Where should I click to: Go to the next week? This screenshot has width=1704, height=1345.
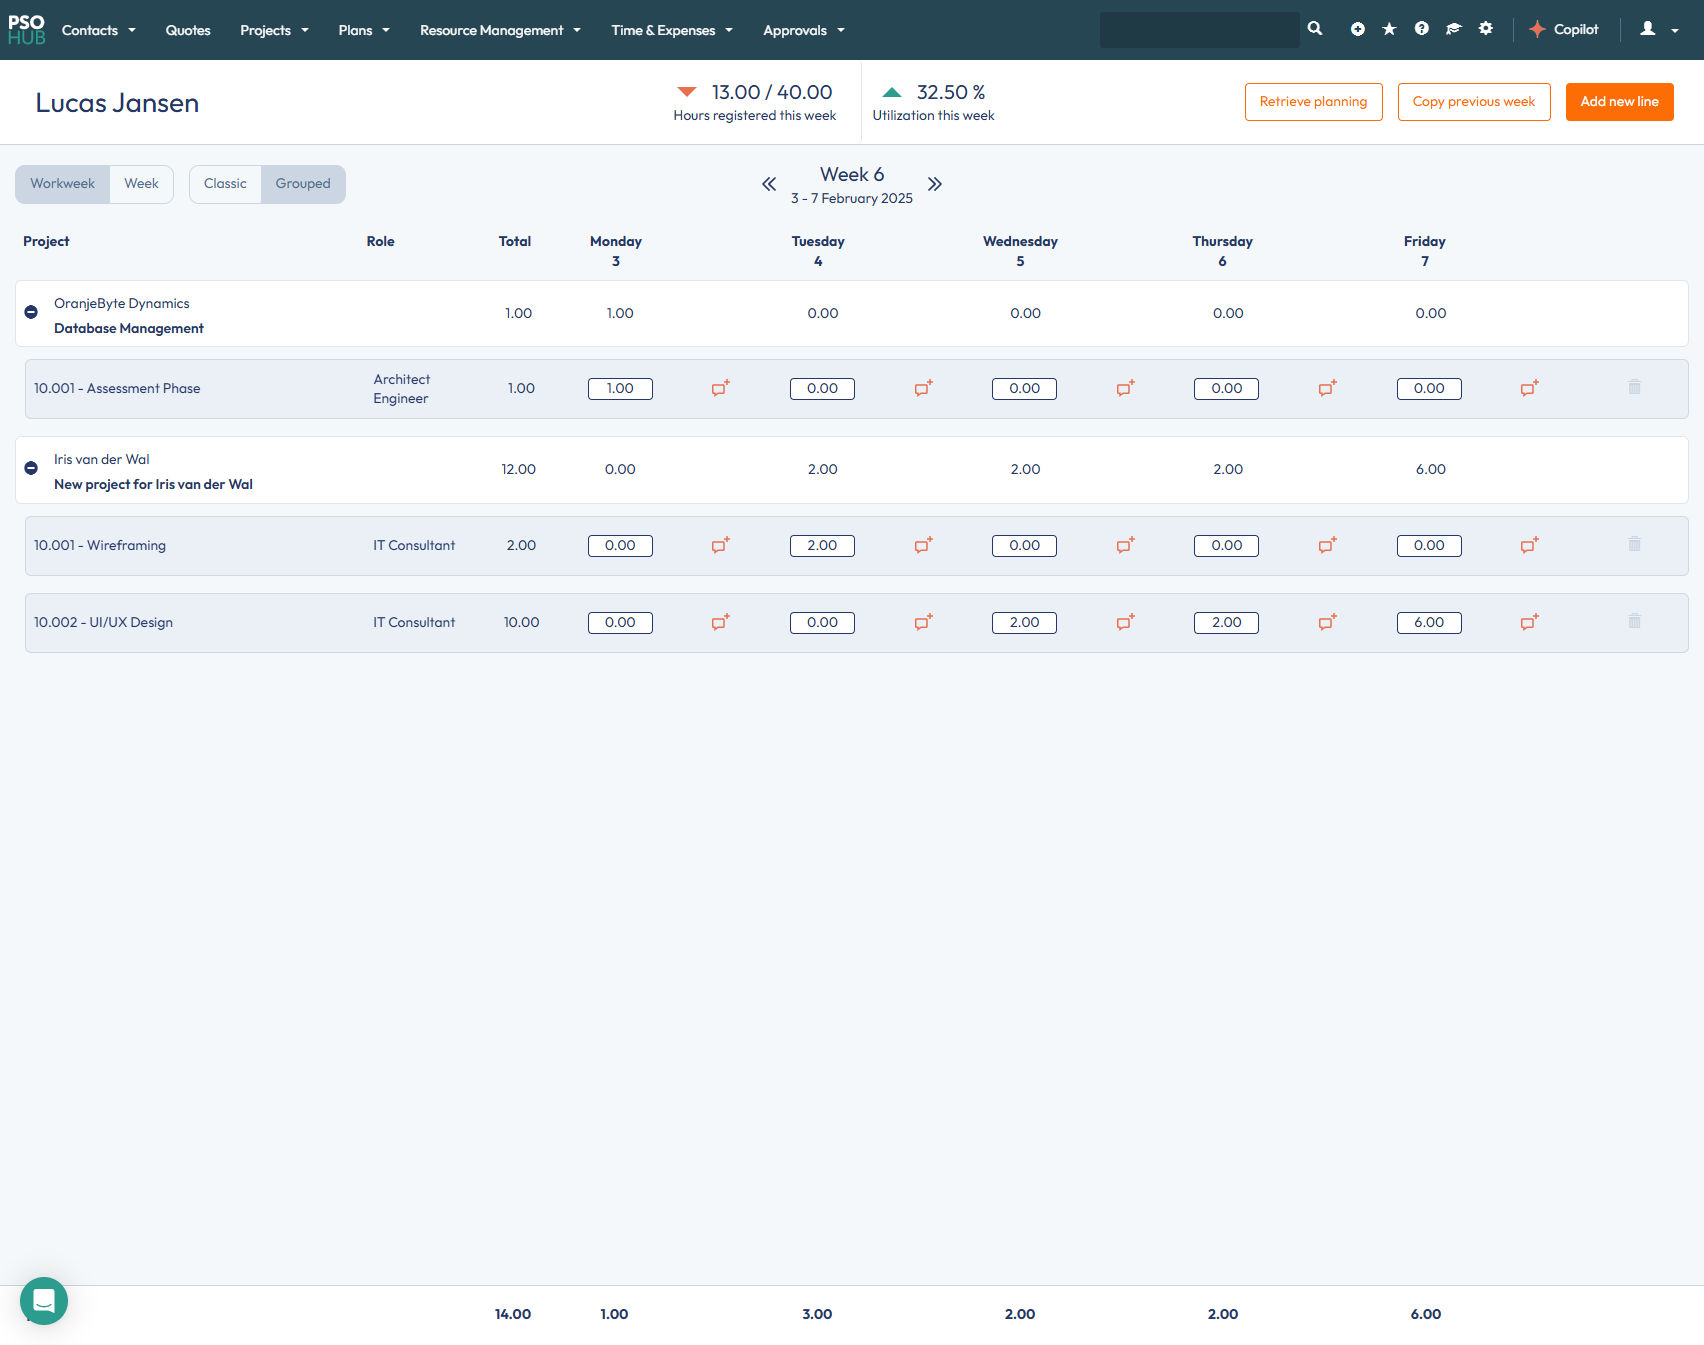[x=934, y=184]
